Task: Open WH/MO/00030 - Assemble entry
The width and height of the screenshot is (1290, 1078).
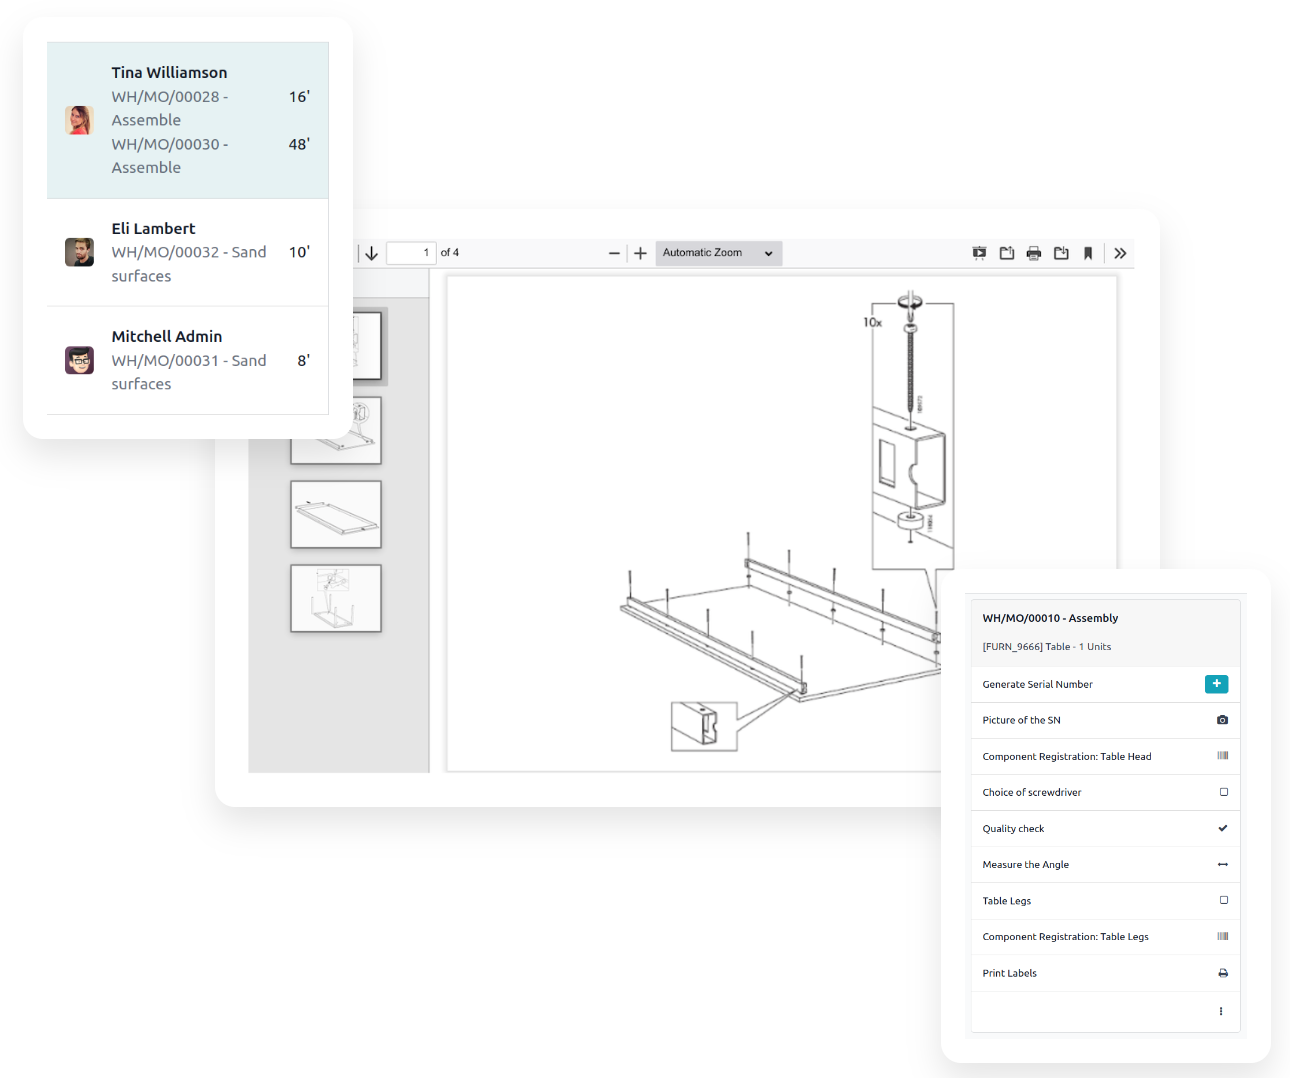Action: [x=170, y=156]
